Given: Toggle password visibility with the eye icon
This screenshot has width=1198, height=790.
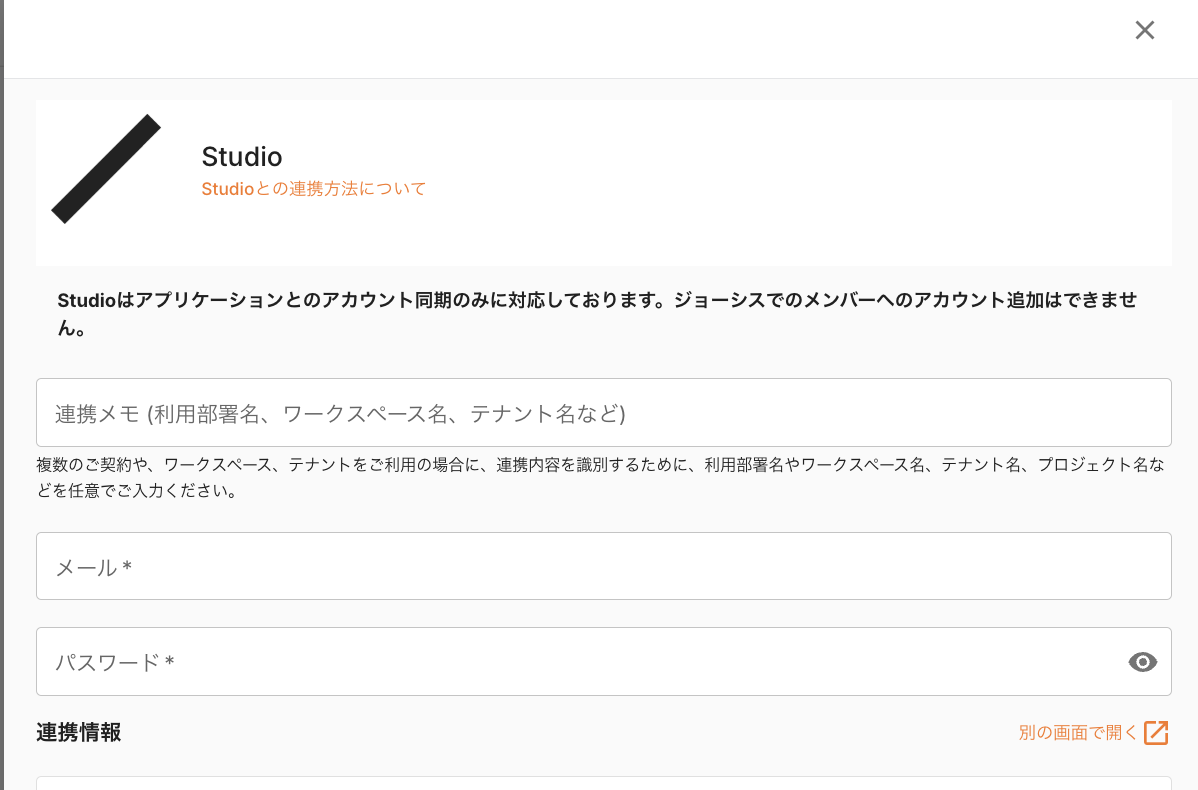Looking at the screenshot, I should click(x=1142, y=662).
